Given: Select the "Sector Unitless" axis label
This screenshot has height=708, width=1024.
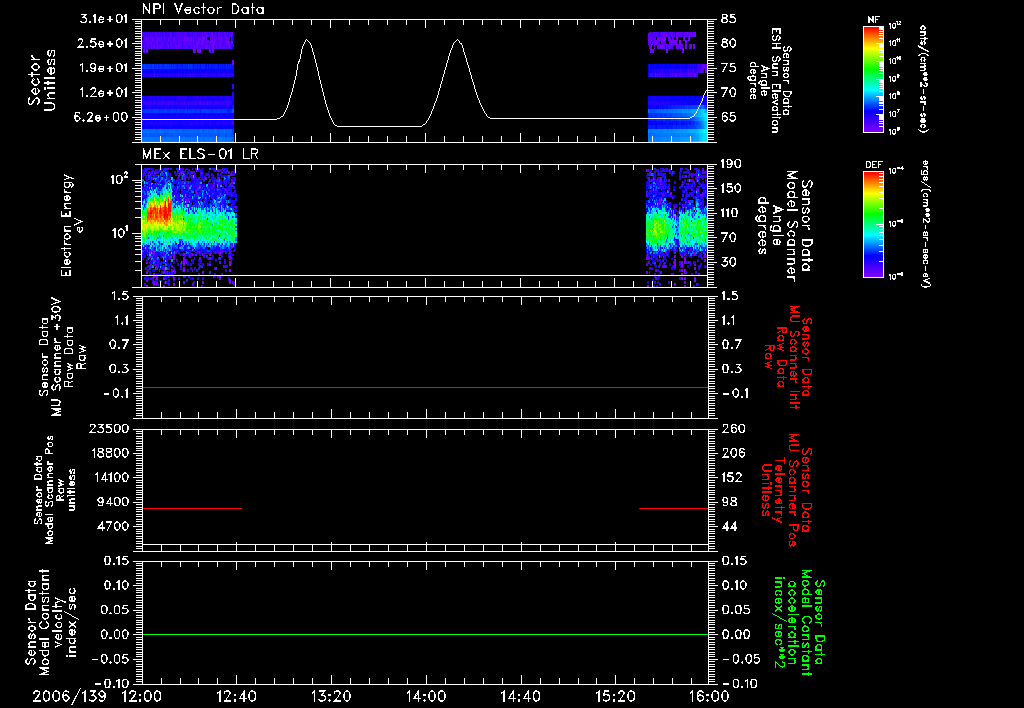Looking at the screenshot, I should [x=42, y=80].
